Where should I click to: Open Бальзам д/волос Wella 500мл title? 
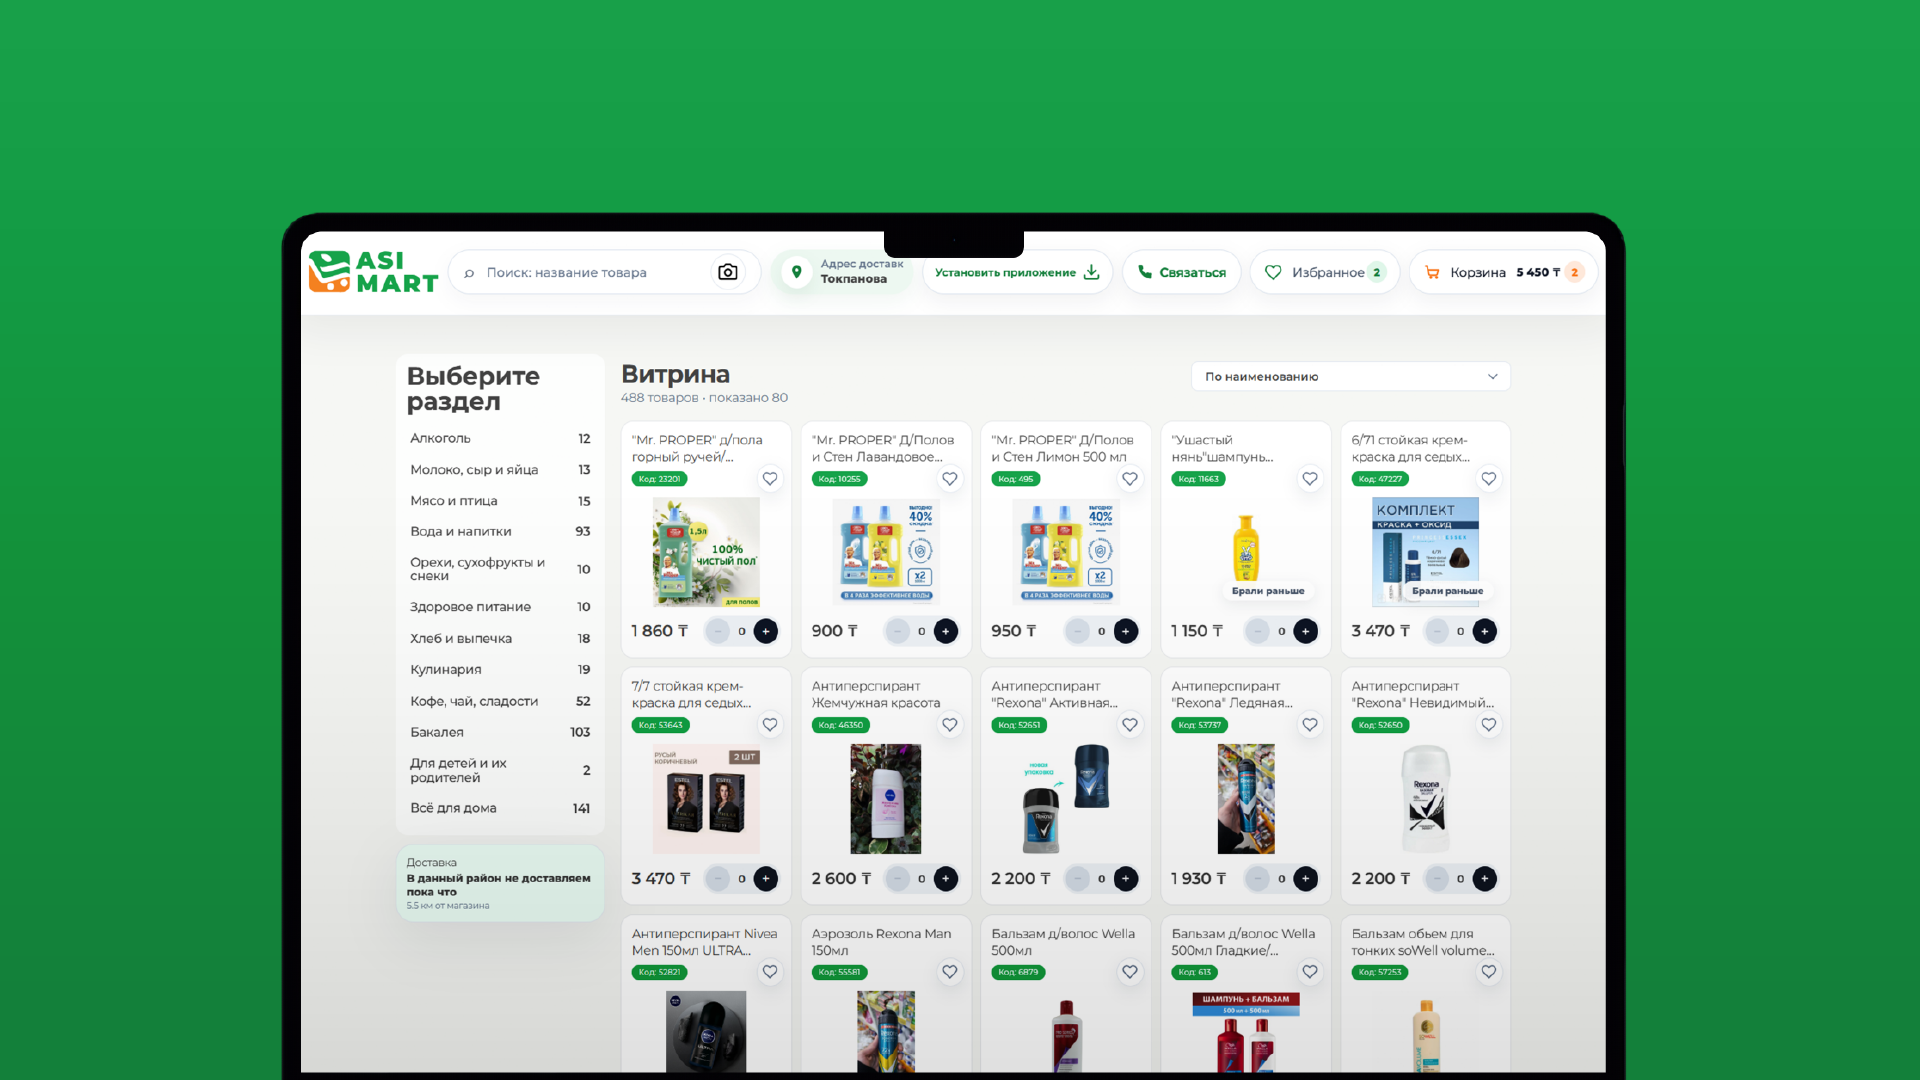click(x=1063, y=942)
